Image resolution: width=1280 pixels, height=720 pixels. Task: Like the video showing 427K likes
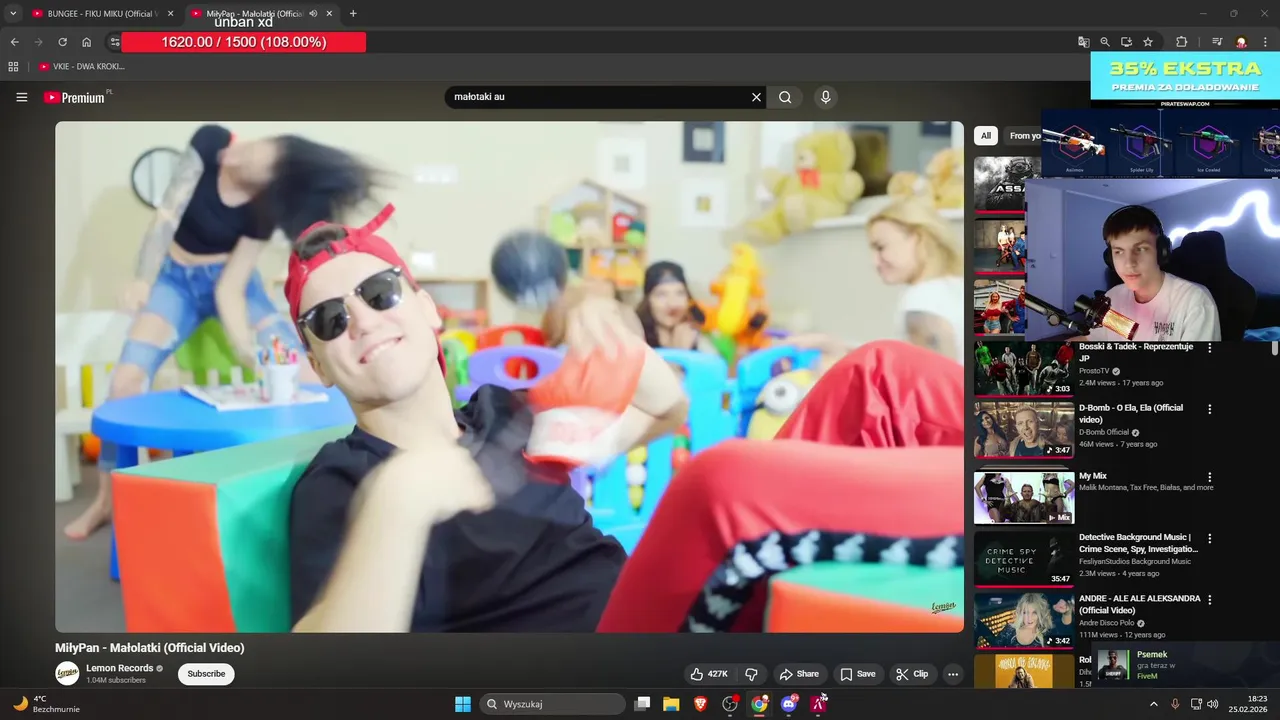click(x=710, y=674)
